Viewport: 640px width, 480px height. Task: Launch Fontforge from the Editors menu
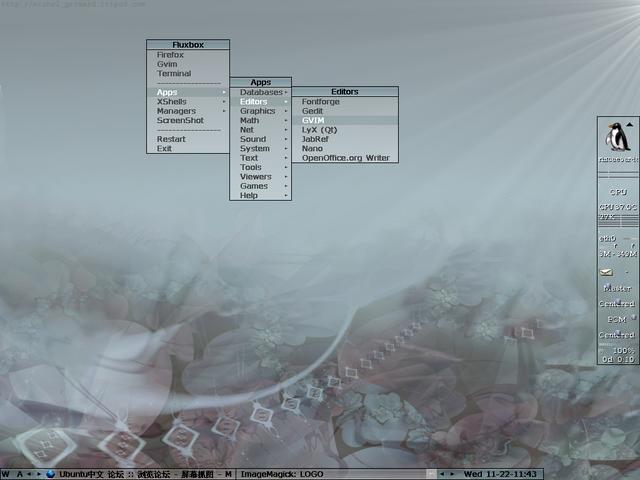tap(345, 102)
